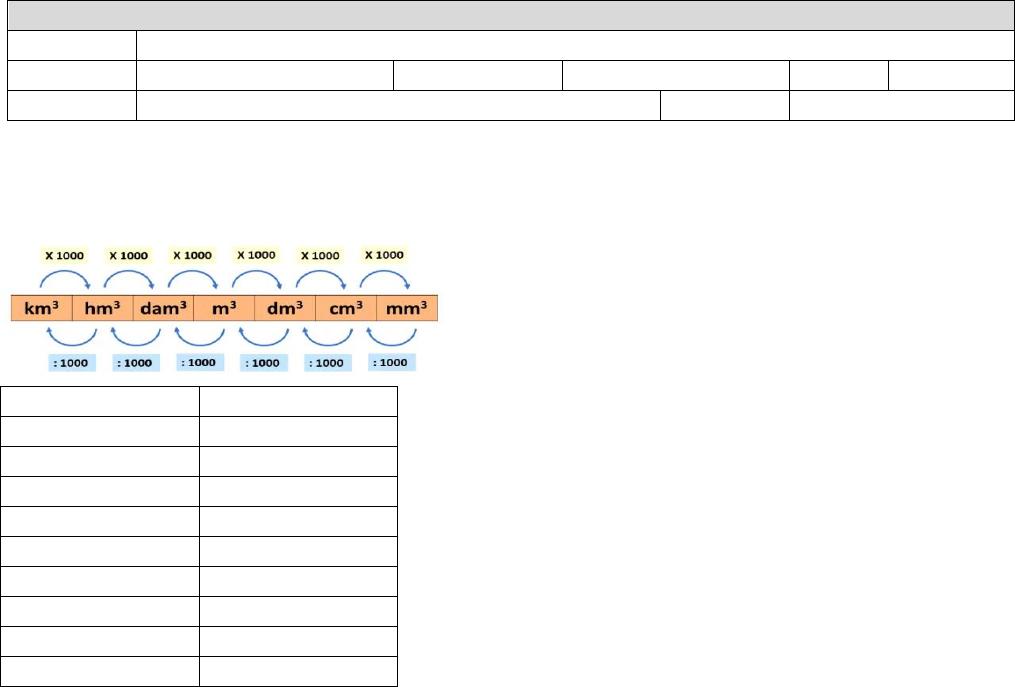Click the bottom arrow from mm³ back to cm³
Image resolution: width=1015 pixels, height=687 pixels.
(x=388, y=337)
